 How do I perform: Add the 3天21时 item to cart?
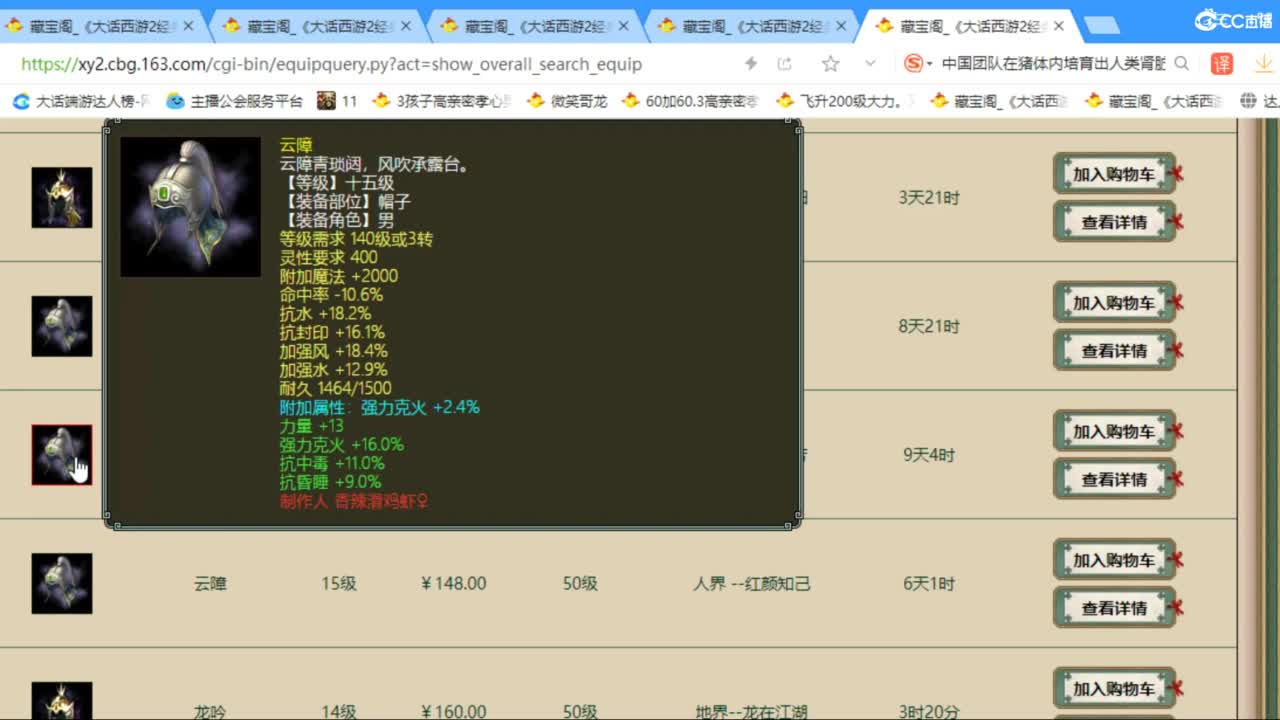[1114, 174]
